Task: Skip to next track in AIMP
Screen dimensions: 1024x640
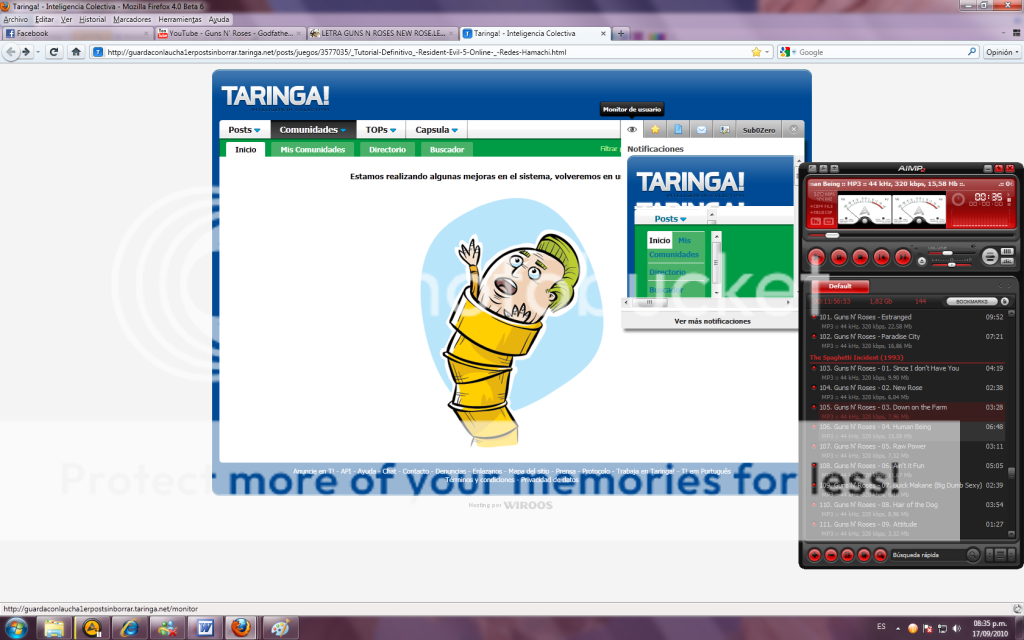Action: [903, 257]
